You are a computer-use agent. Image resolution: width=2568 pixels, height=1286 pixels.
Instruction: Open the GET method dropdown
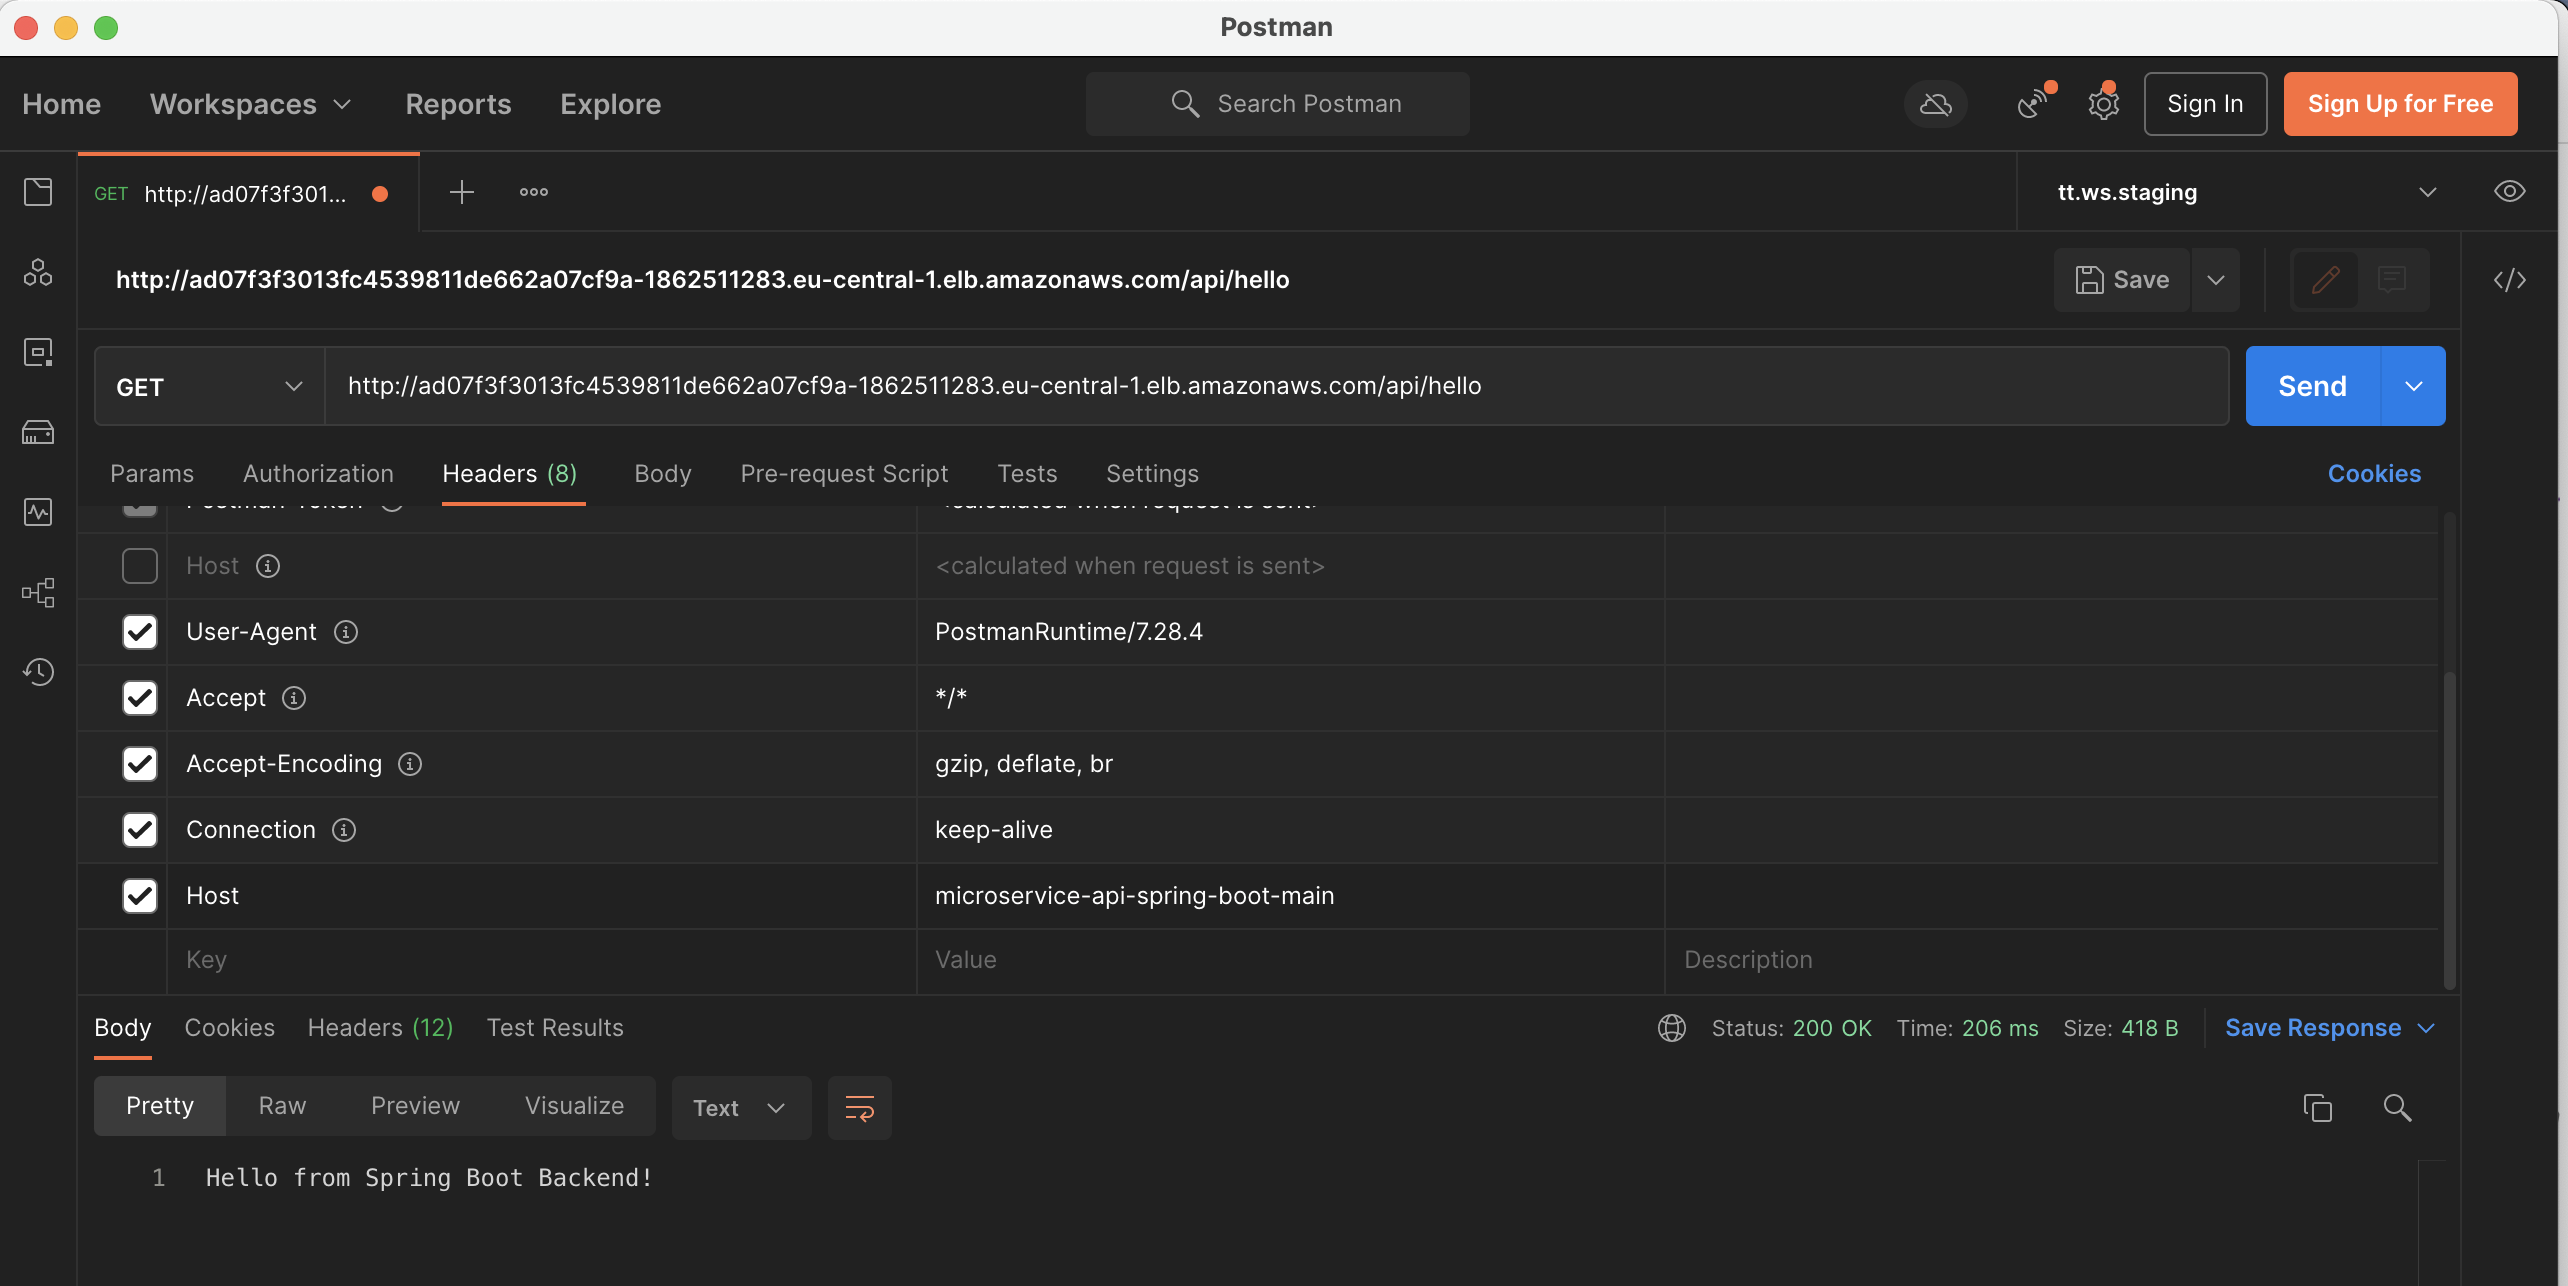coord(209,387)
